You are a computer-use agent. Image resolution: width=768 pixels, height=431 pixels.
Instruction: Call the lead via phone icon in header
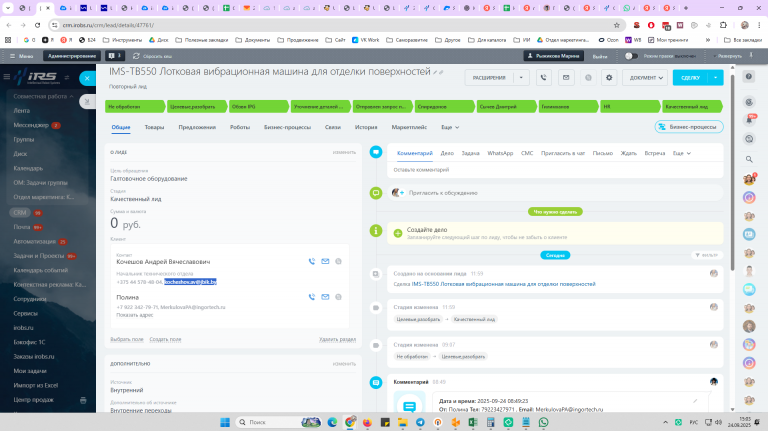coord(543,77)
